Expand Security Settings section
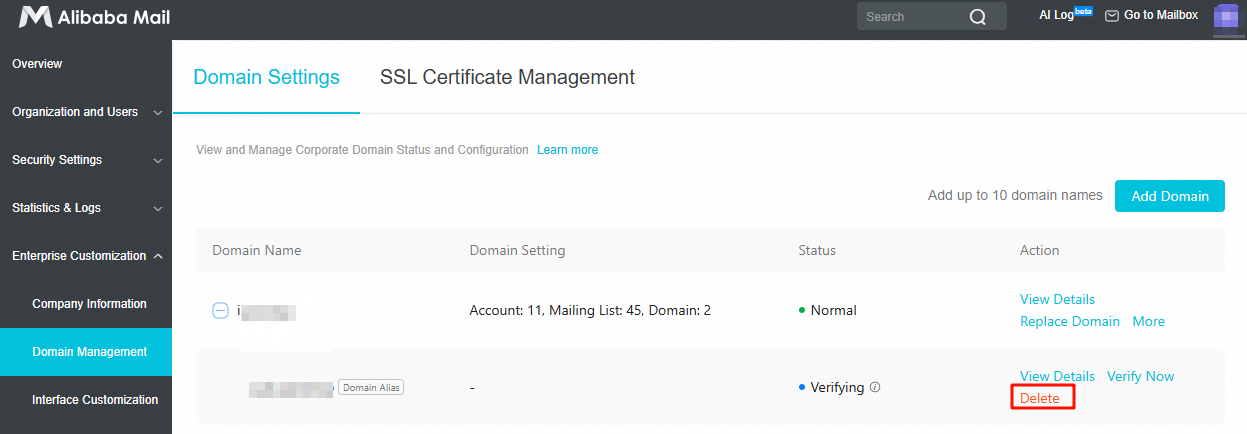Screen dimensions: 1247x434 point(158,161)
